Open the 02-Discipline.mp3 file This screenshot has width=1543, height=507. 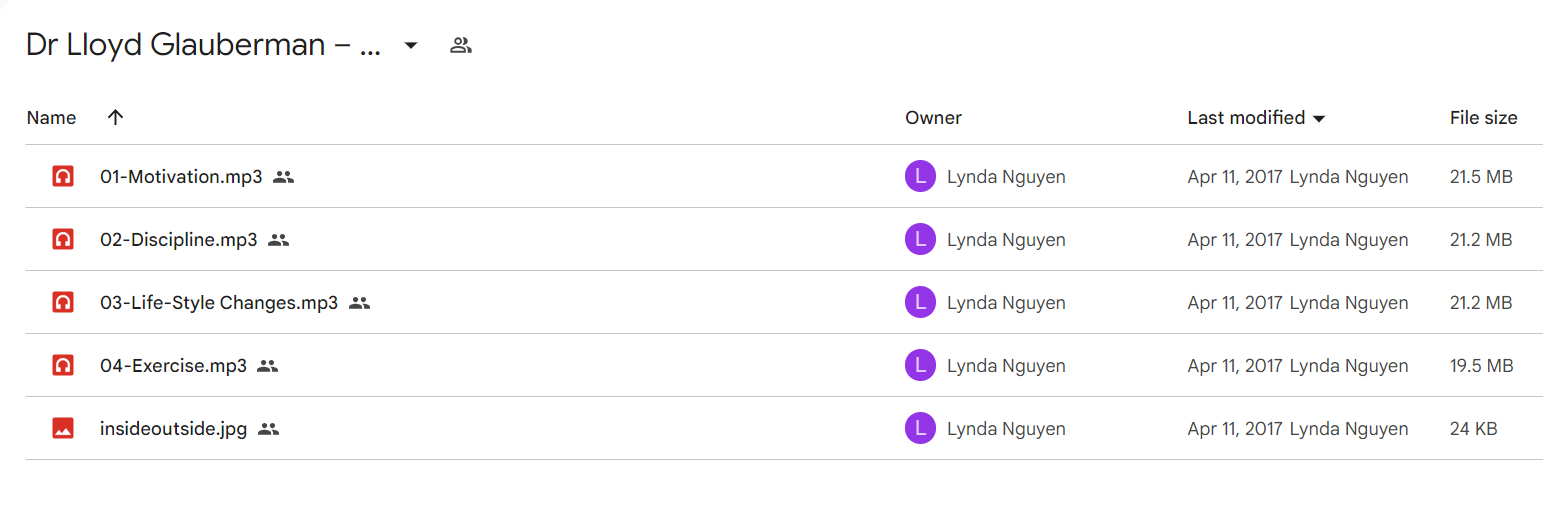coord(179,240)
